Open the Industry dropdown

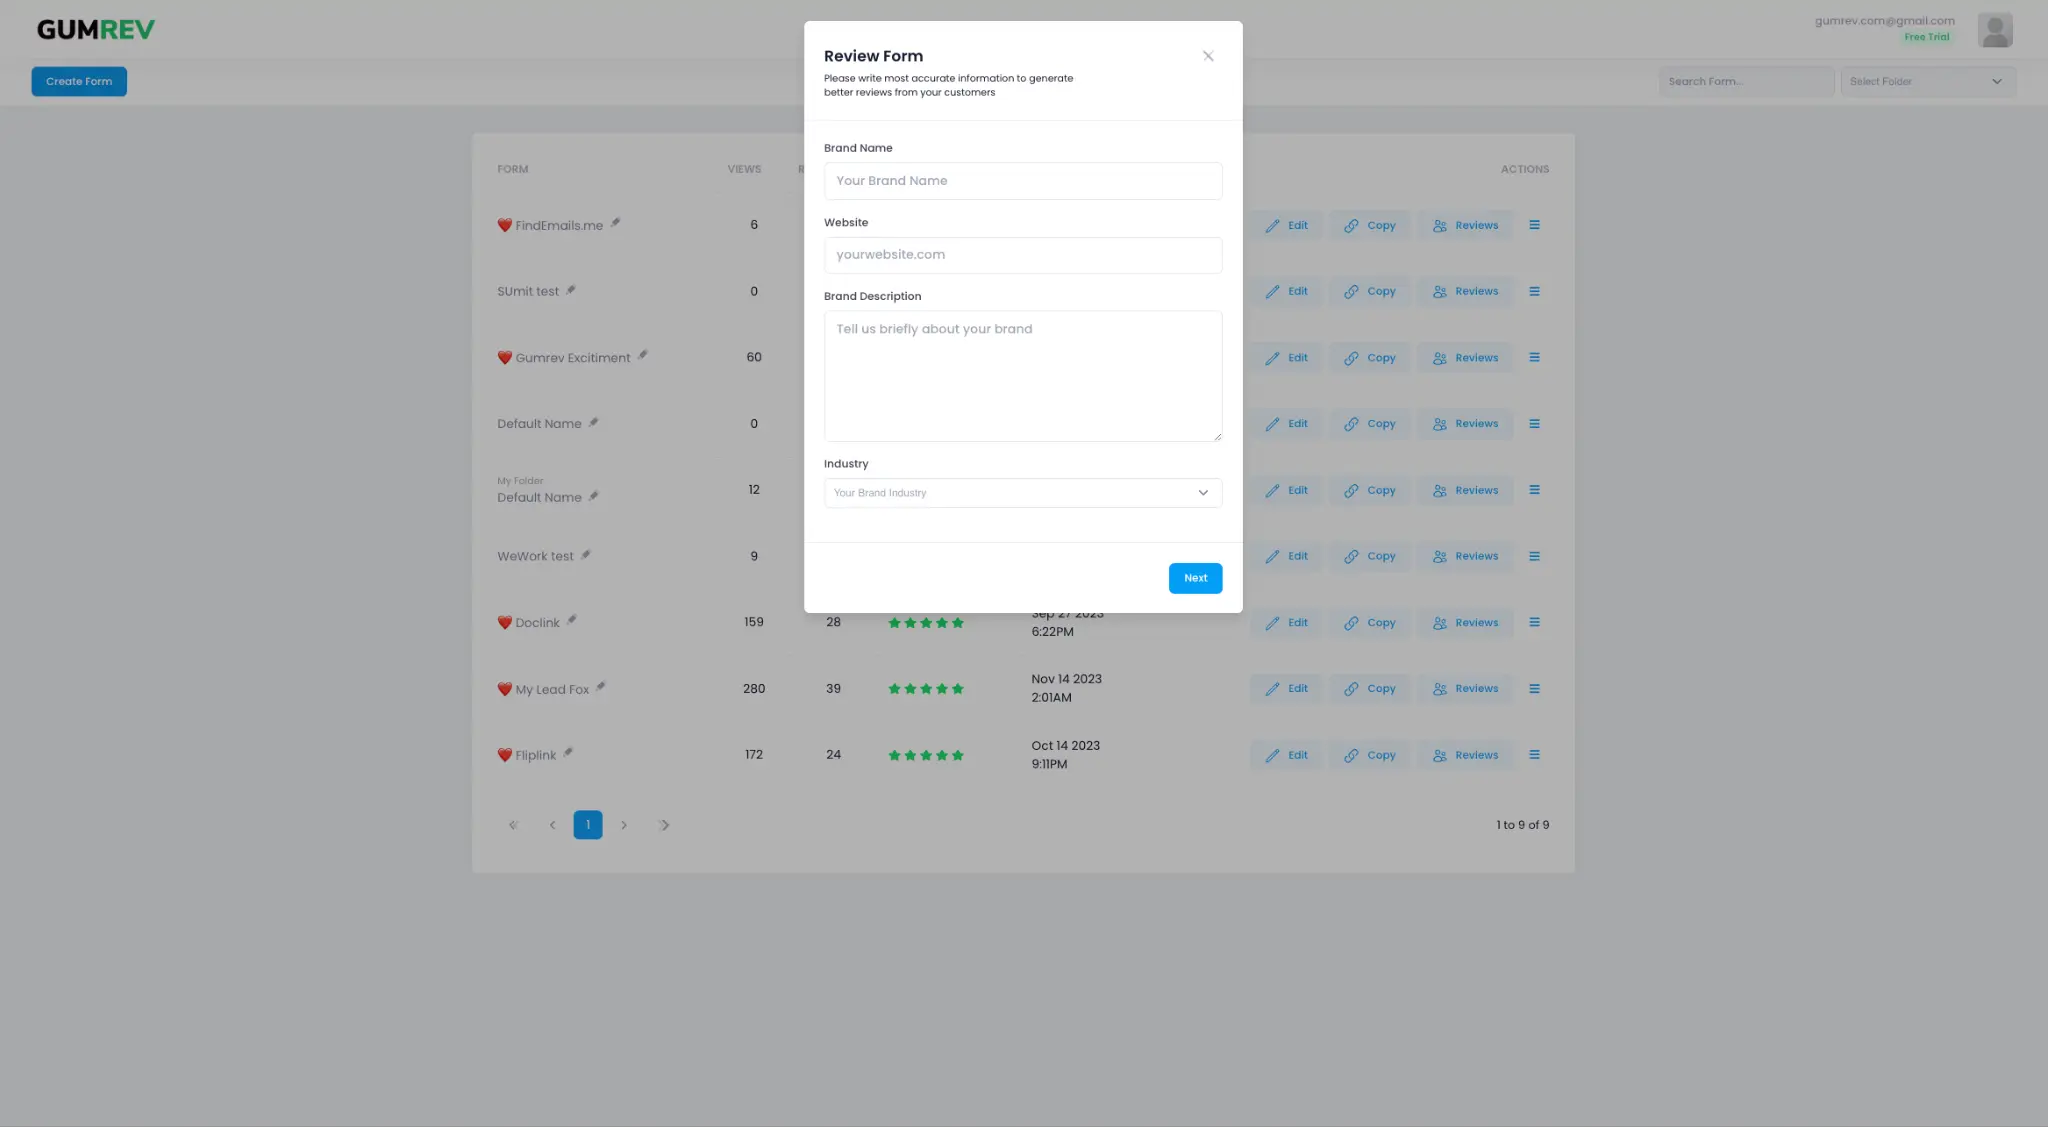(1022, 493)
